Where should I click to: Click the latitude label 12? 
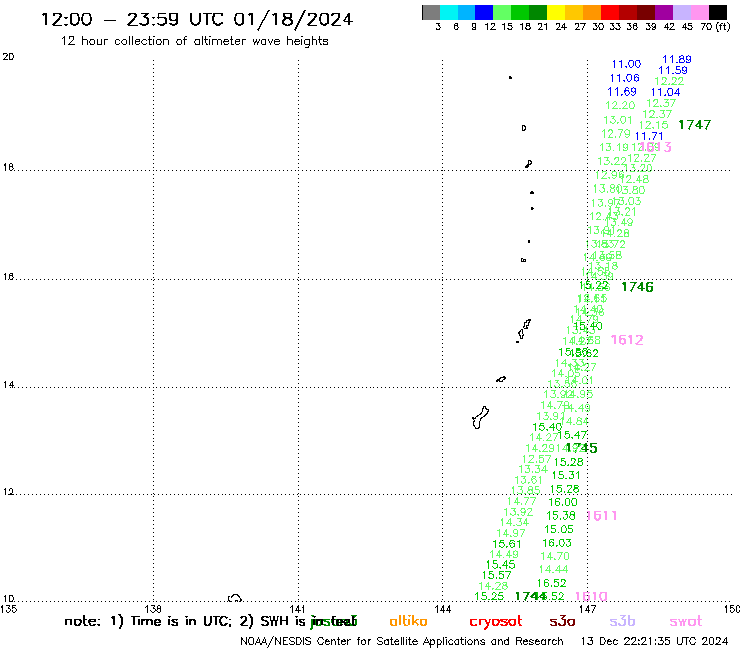coord(8,492)
